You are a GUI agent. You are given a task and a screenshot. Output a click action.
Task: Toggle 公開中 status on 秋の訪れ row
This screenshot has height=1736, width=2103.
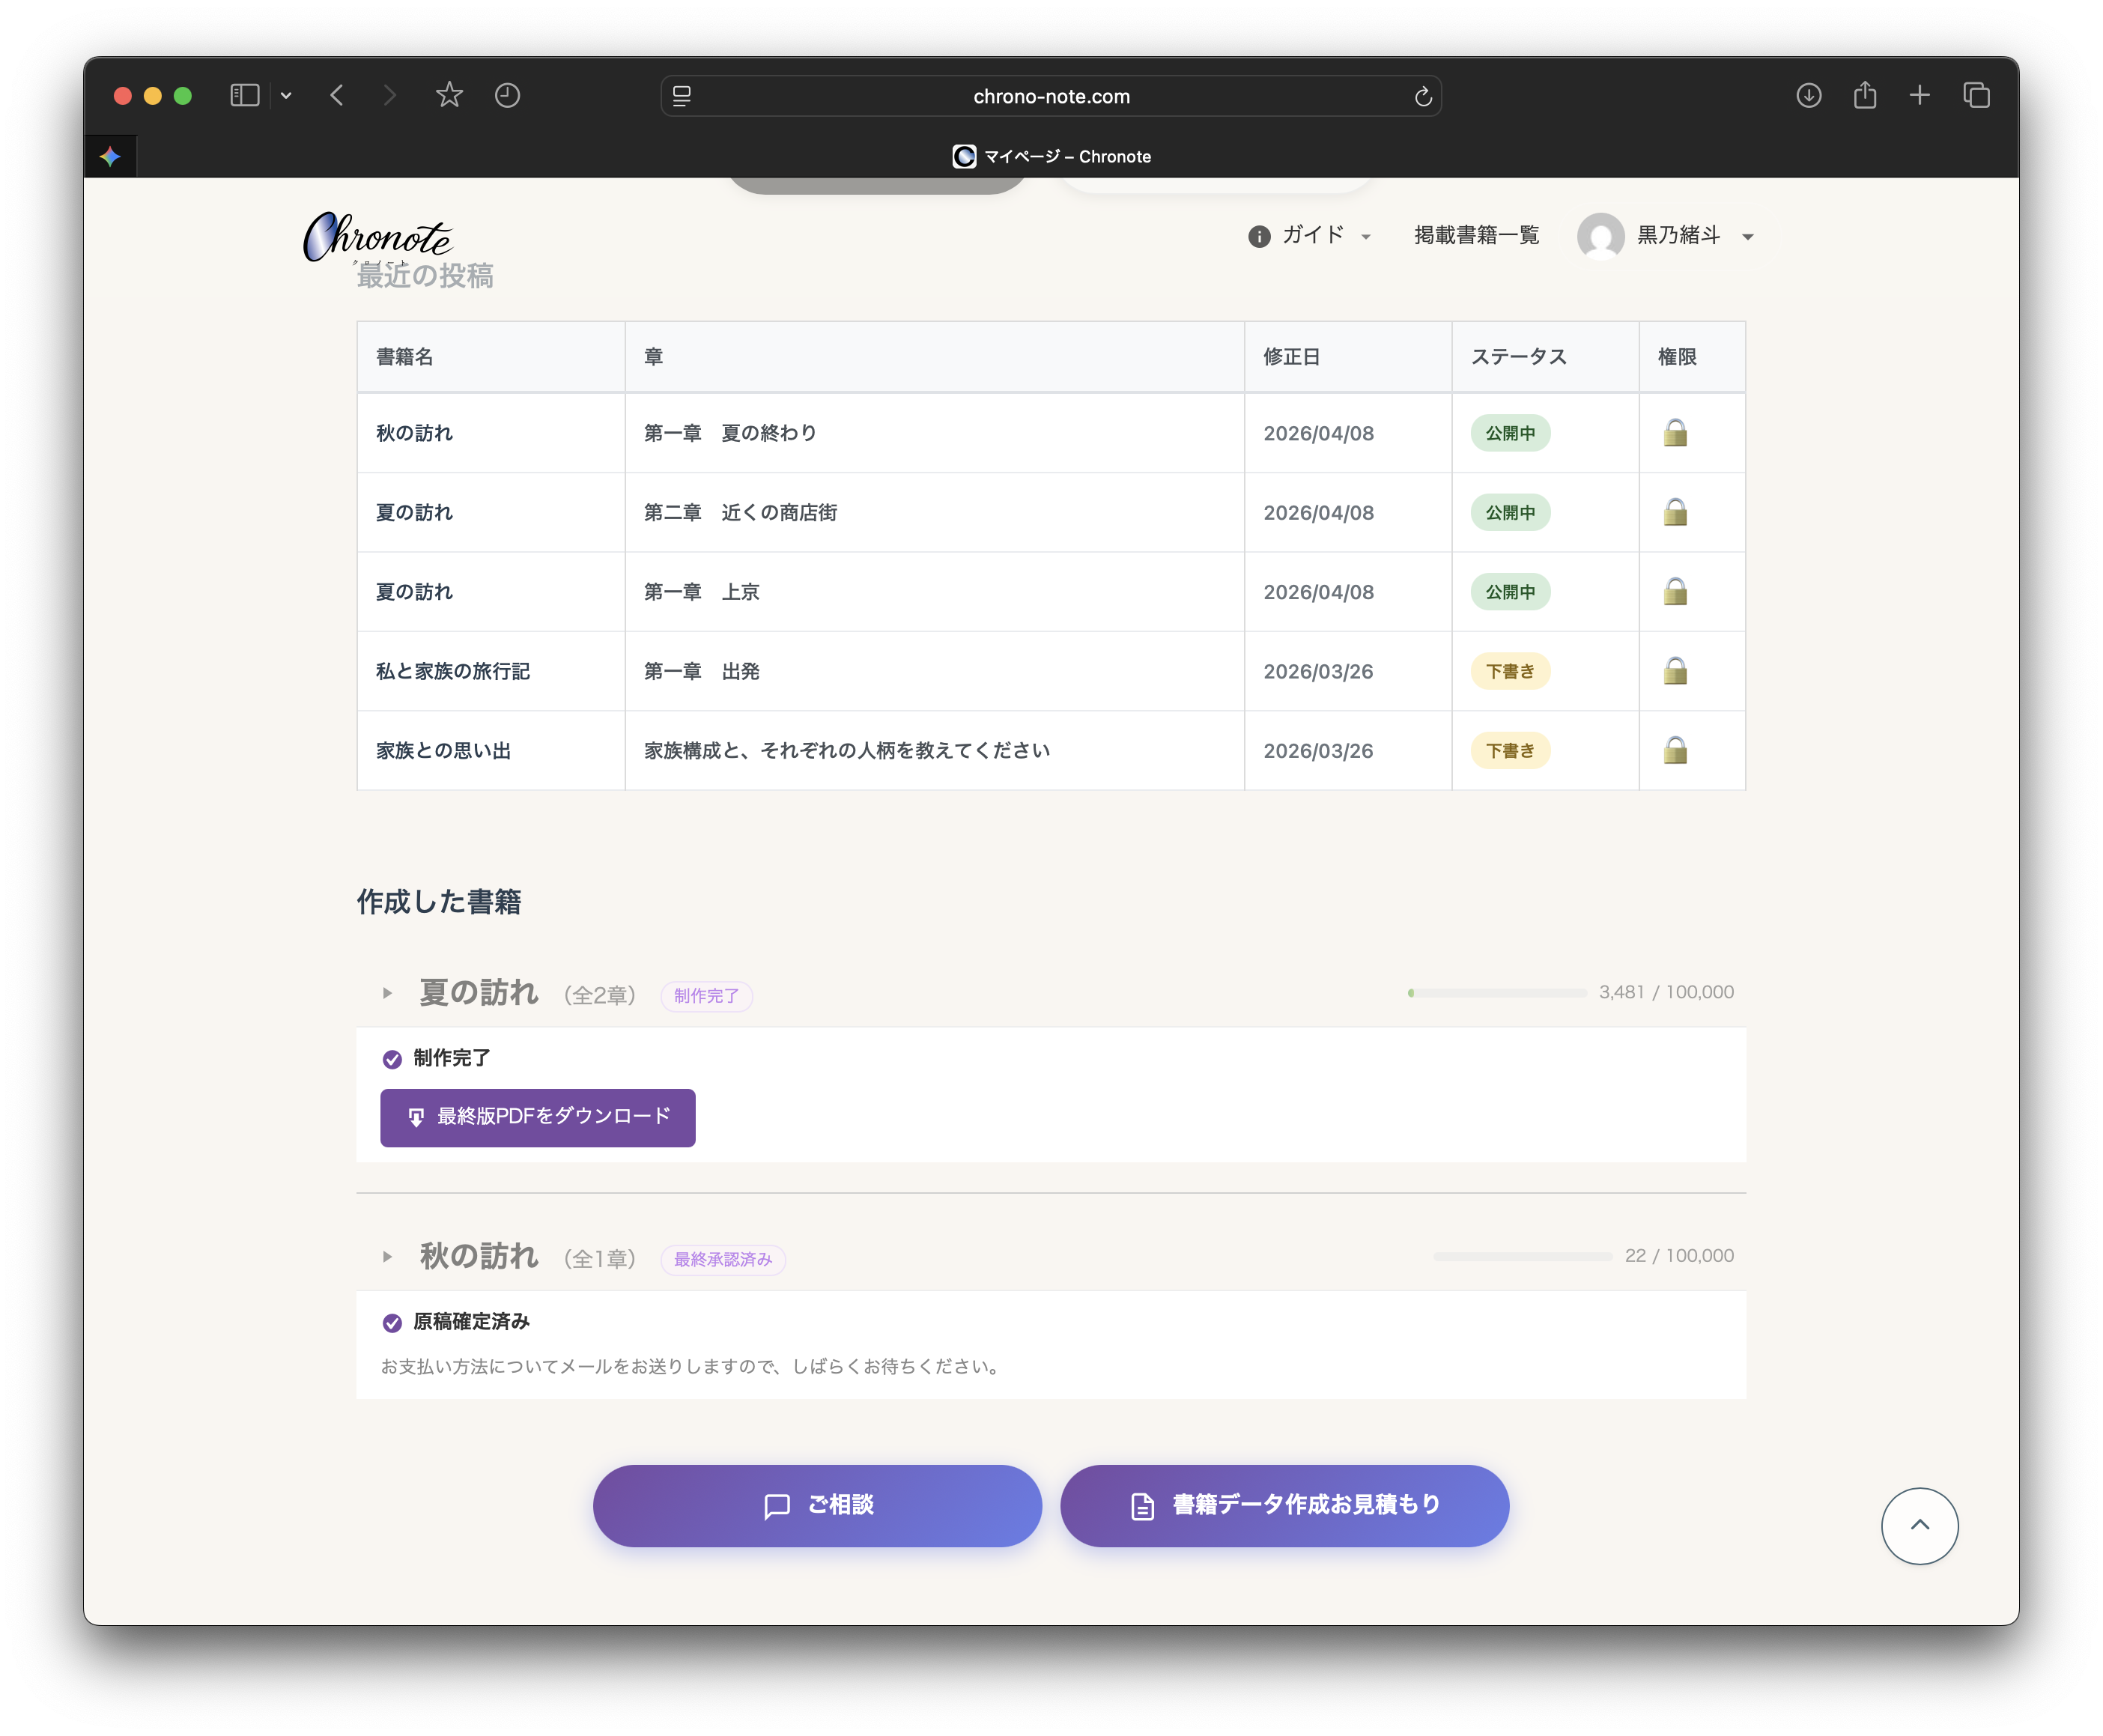coord(1510,433)
